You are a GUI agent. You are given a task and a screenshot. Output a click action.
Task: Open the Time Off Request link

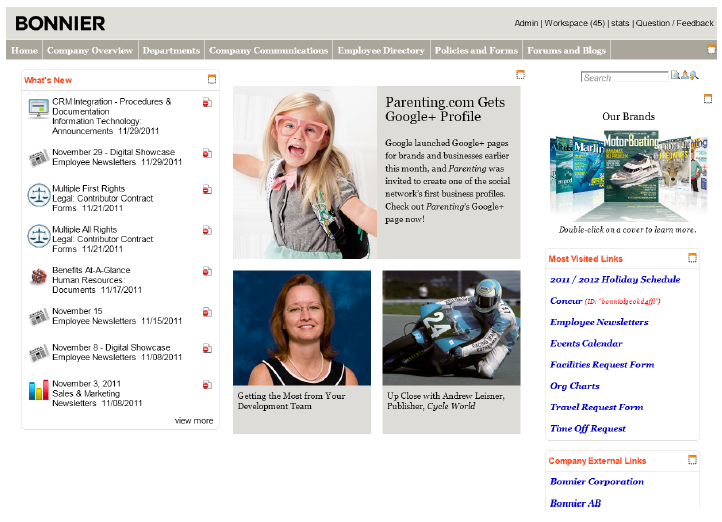click(588, 428)
